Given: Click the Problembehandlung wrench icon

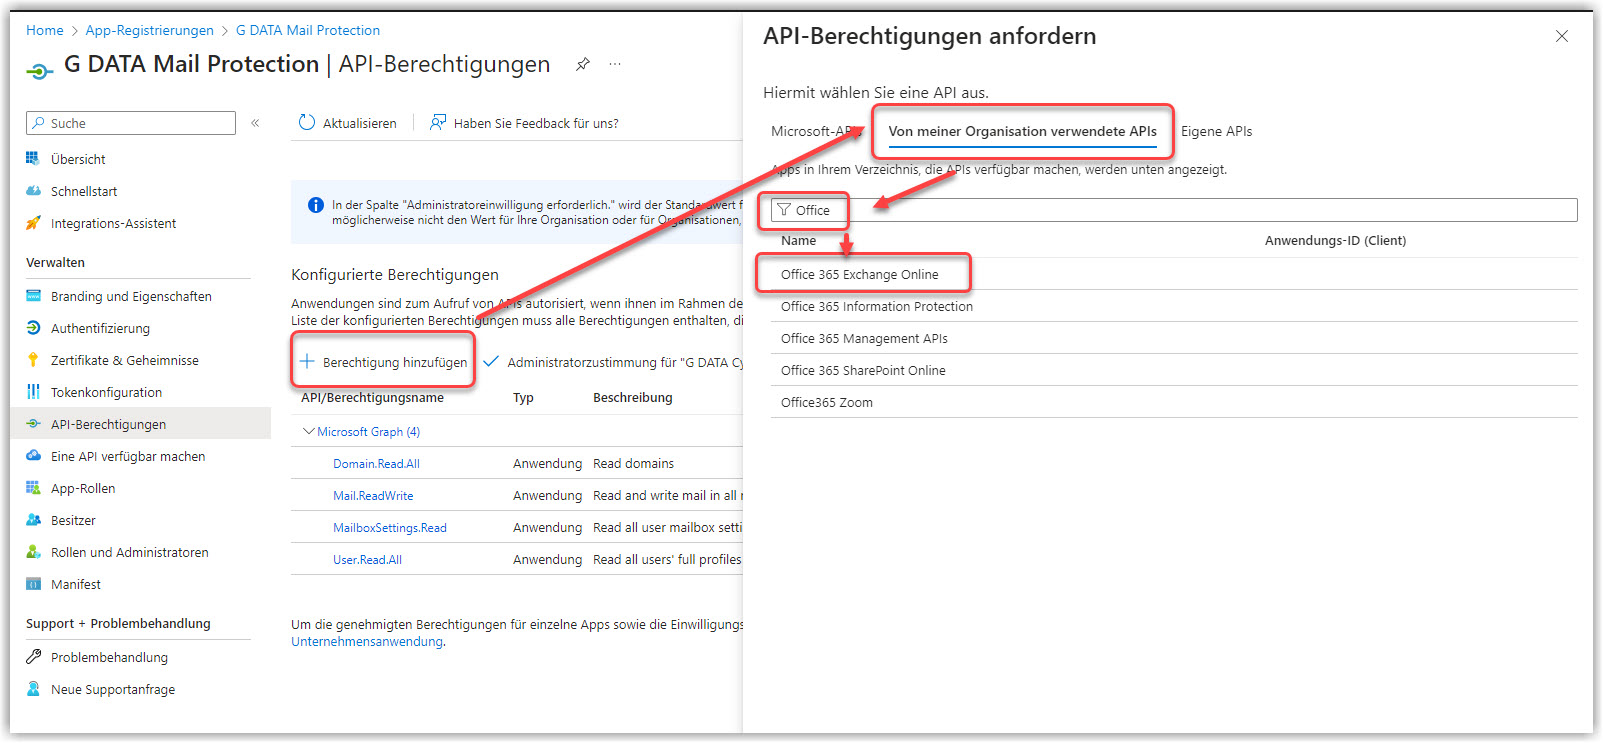Looking at the screenshot, I should pyautogui.click(x=33, y=657).
